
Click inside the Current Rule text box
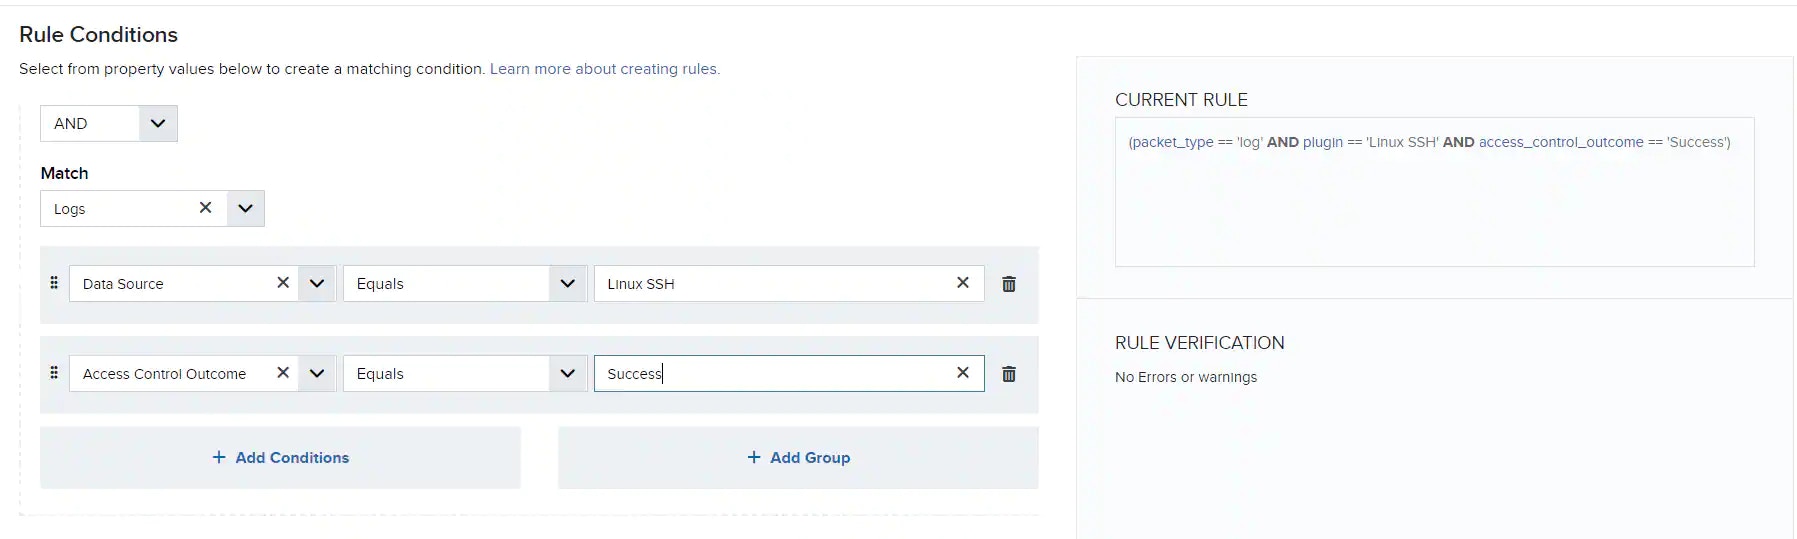point(1434,192)
